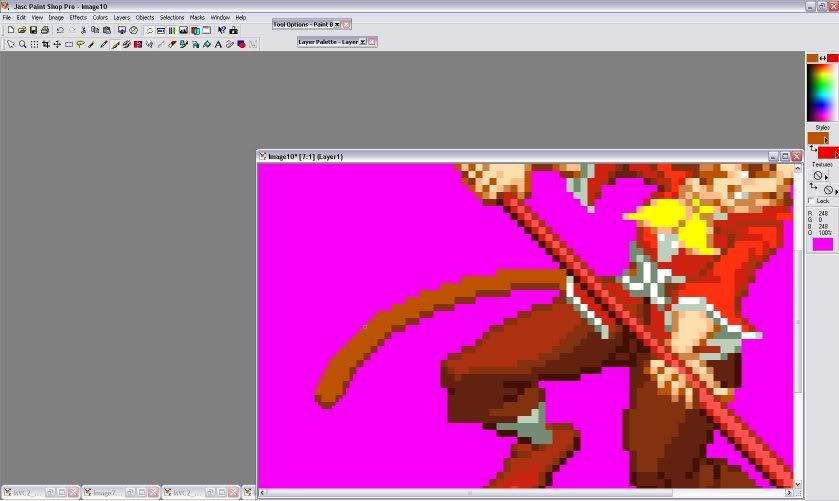Screen dimensions: 839x501
Task: Click the Cut scissors icon
Action: [83, 30]
